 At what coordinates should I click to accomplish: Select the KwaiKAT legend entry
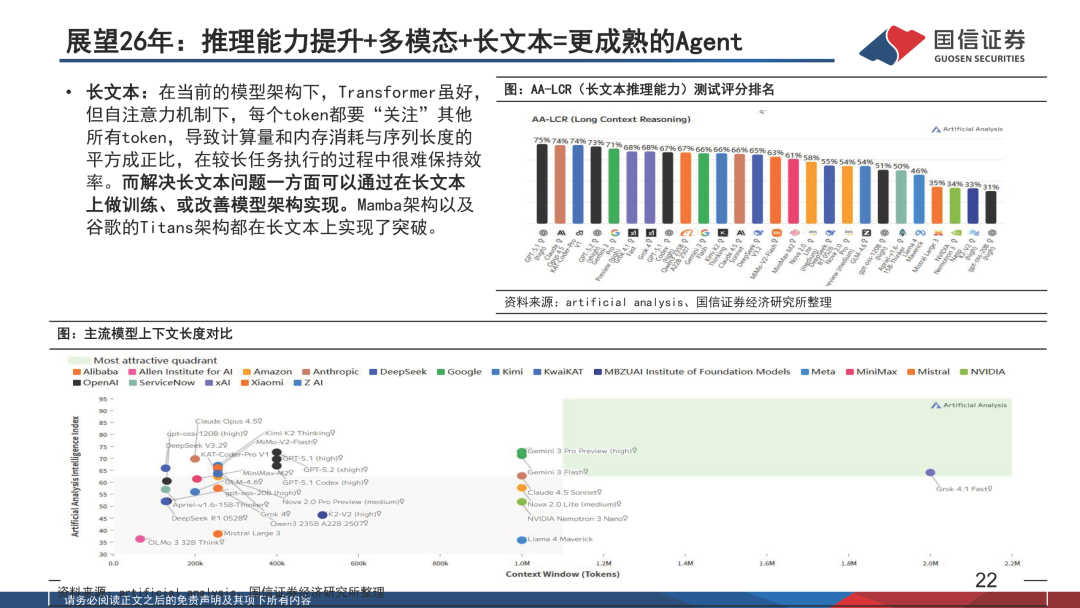pyautogui.click(x=558, y=372)
